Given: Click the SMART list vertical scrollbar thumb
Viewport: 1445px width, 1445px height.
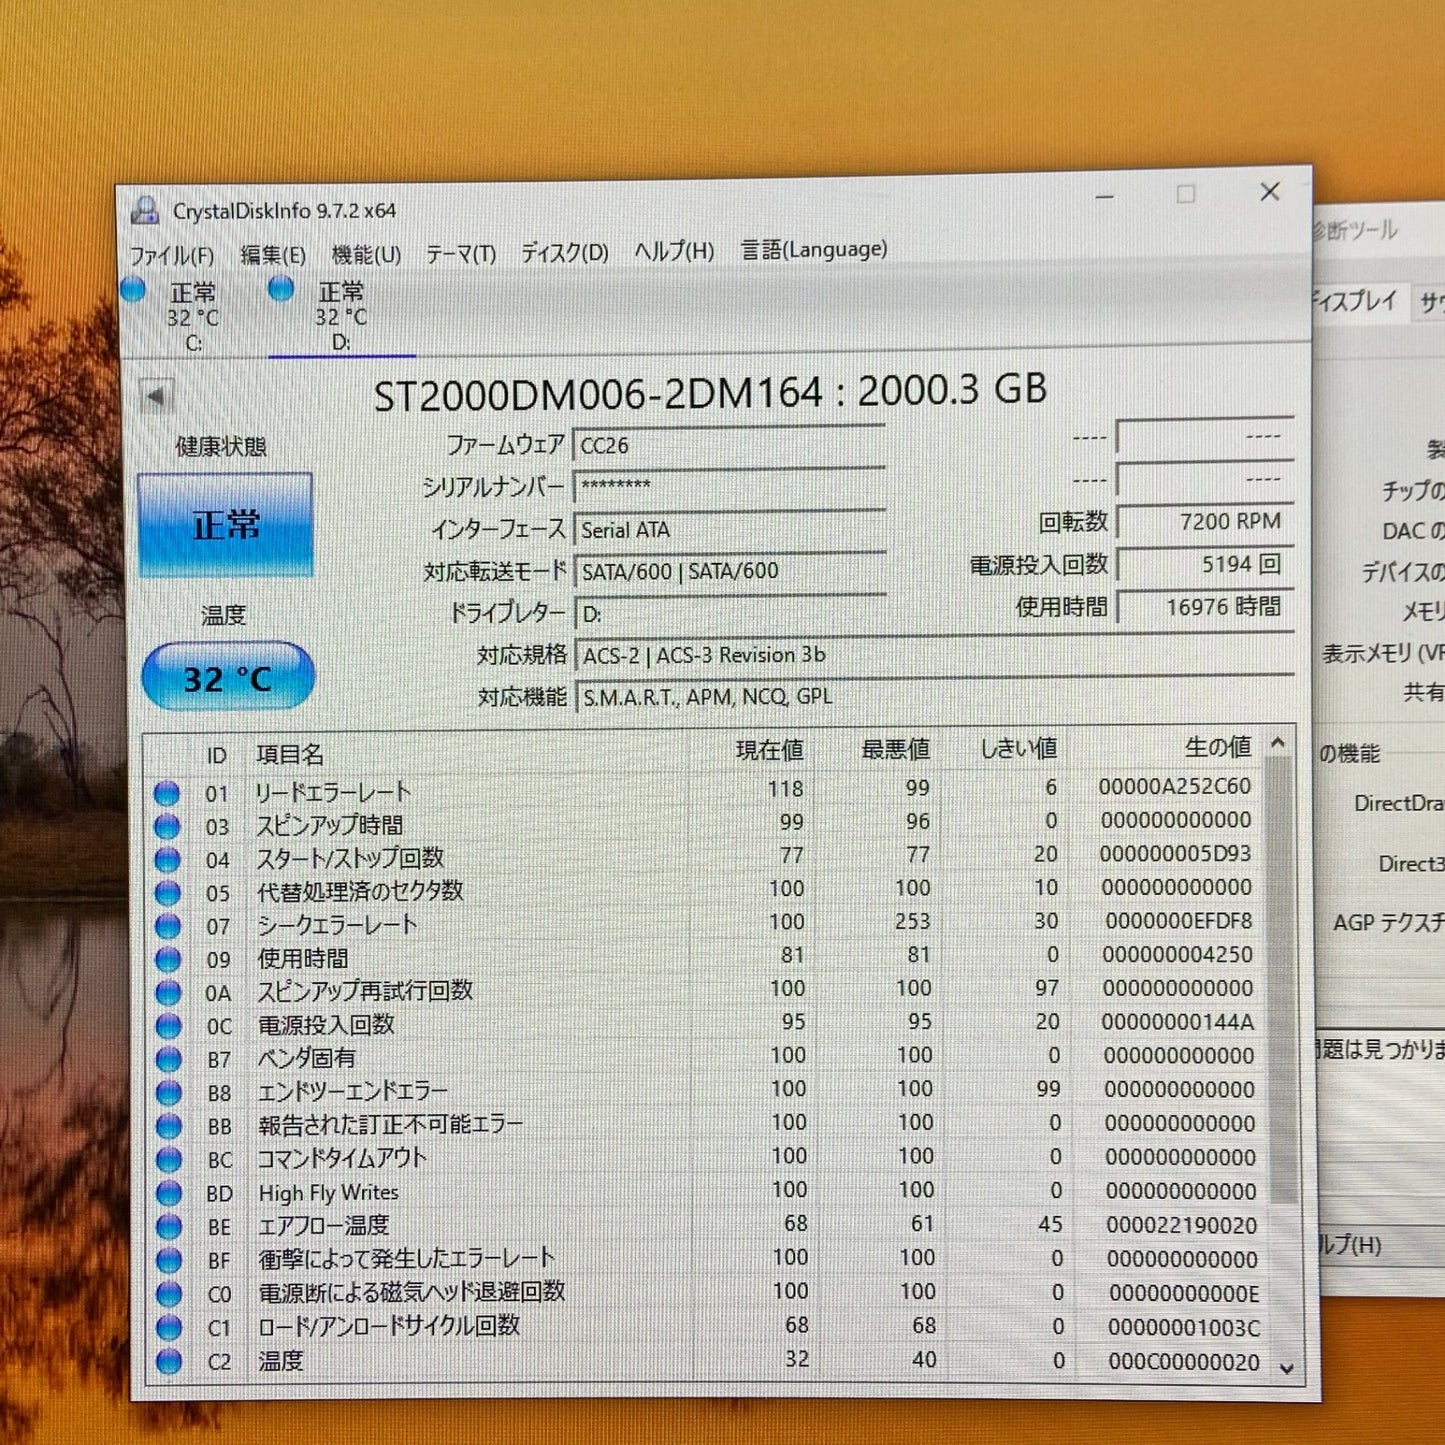Looking at the screenshot, I should tap(1281, 980).
